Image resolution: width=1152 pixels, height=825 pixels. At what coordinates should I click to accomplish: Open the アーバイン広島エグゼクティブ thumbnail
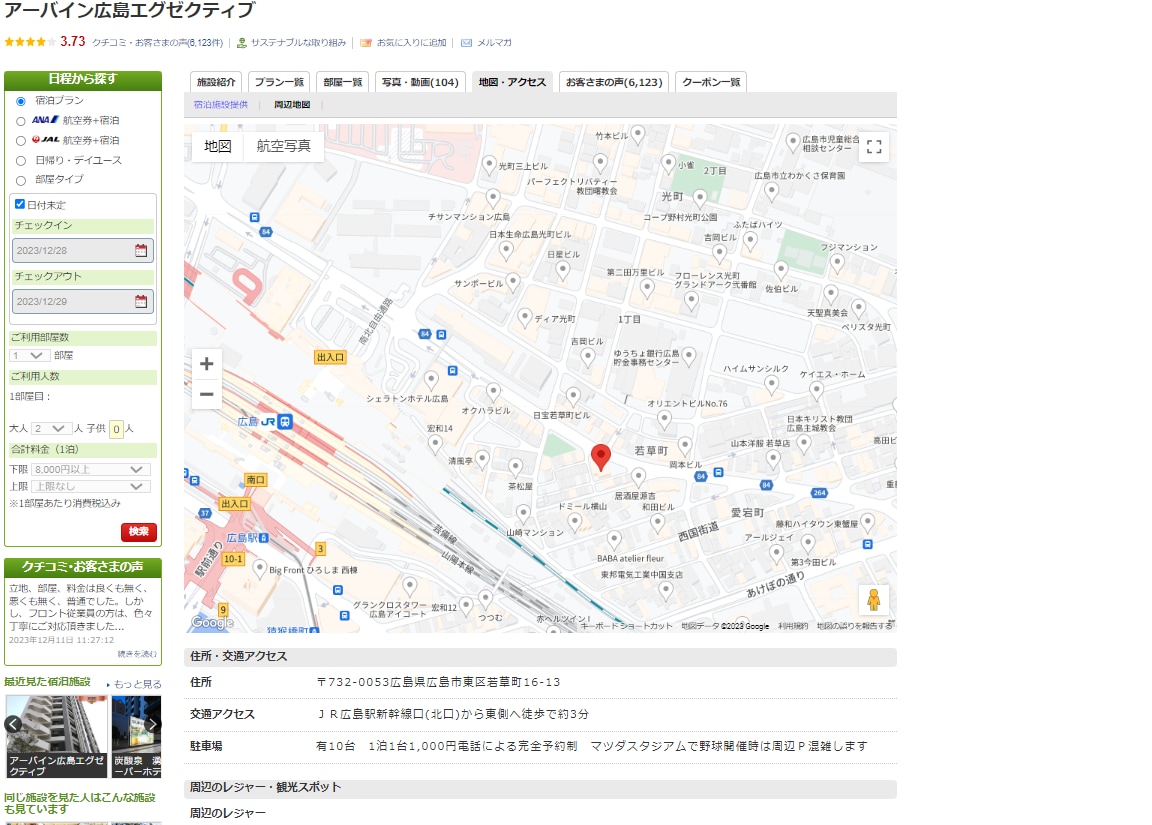pos(57,736)
